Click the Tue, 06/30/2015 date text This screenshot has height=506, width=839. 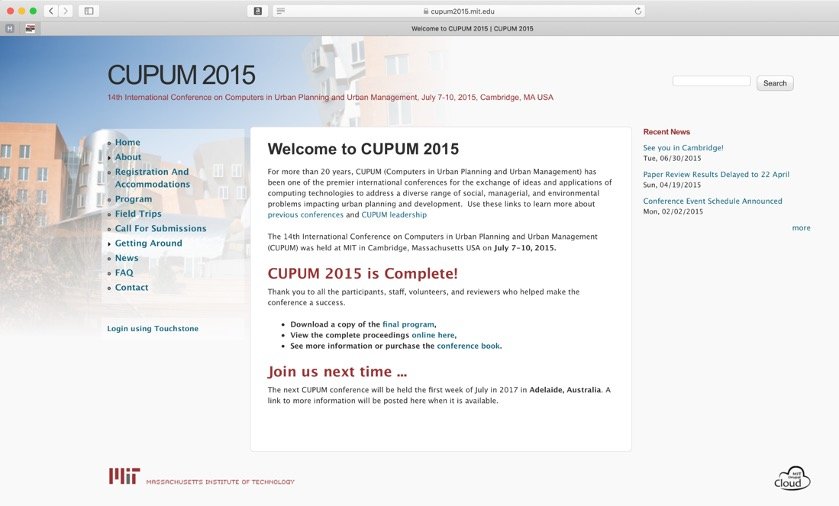point(672,158)
